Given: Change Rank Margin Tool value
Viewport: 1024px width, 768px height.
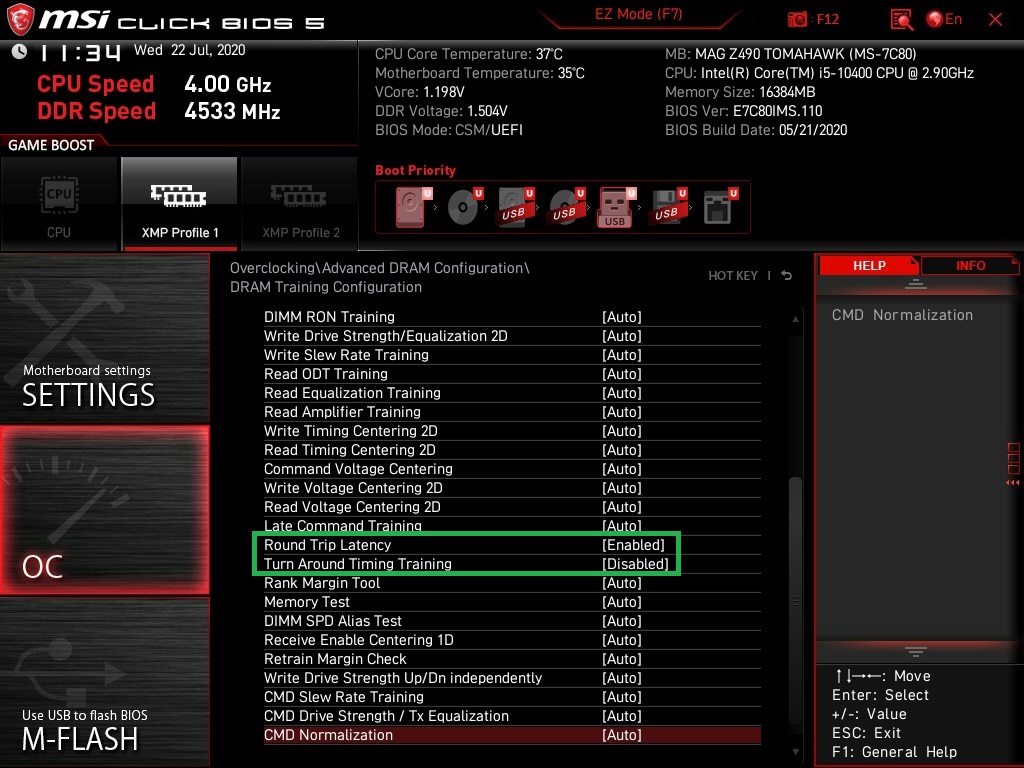Looking at the screenshot, I should pyautogui.click(x=622, y=583).
